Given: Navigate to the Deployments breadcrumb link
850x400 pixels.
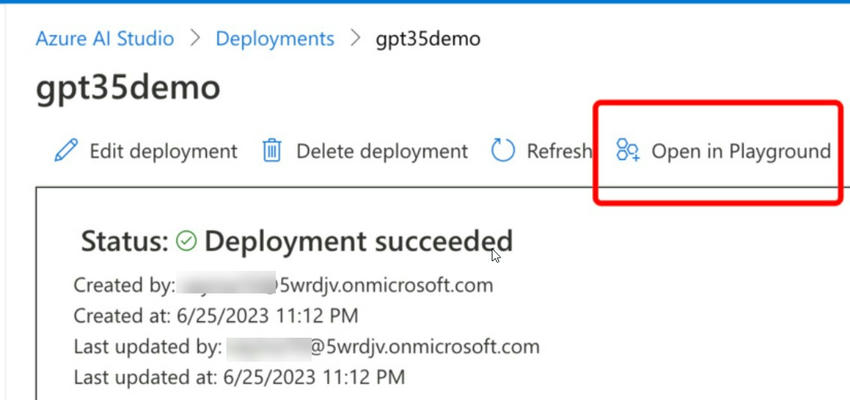Looking at the screenshot, I should pyautogui.click(x=275, y=39).
